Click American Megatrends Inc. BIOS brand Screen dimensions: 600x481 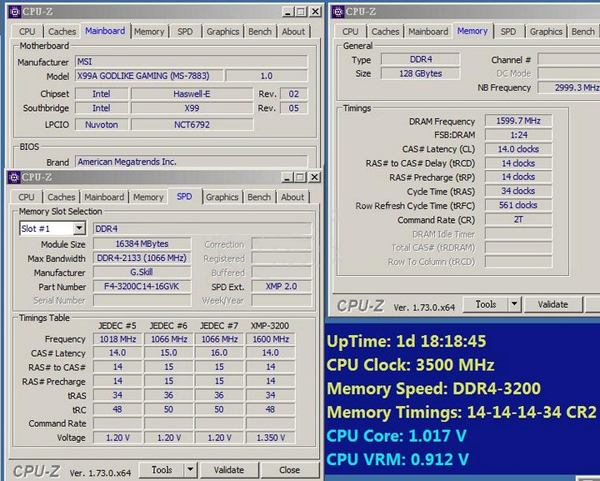click(x=191, y=162)
